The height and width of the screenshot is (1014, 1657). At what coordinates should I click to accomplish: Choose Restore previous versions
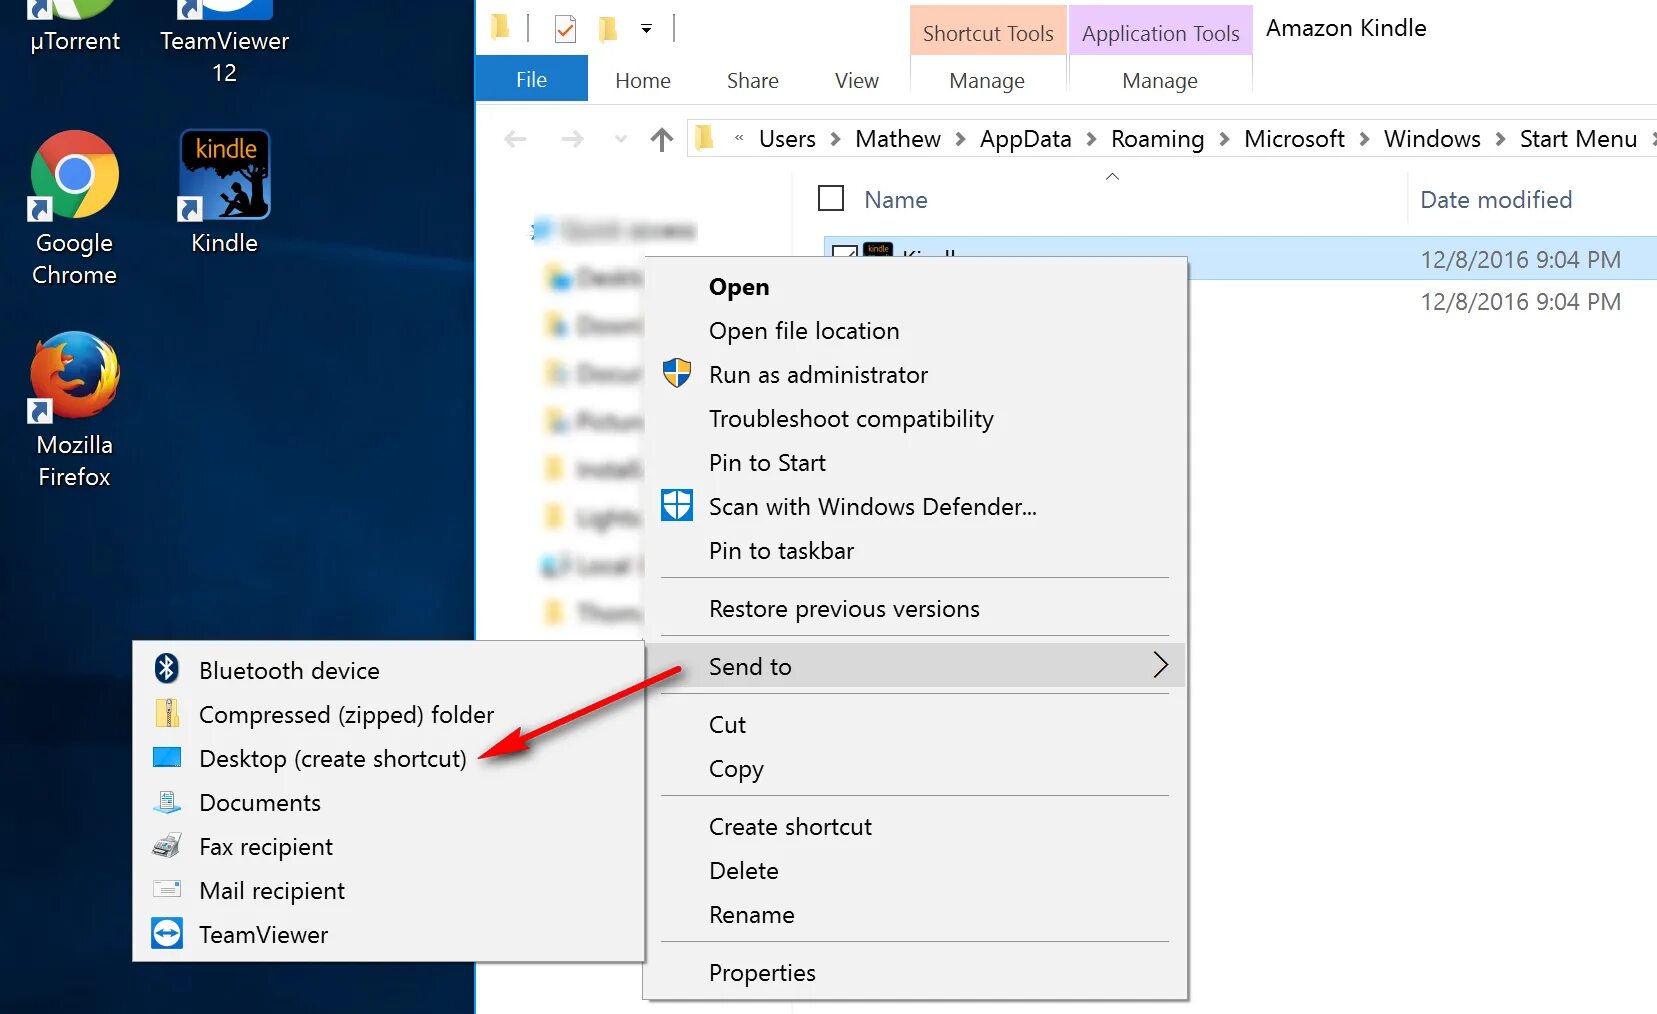tap(914, 609)
